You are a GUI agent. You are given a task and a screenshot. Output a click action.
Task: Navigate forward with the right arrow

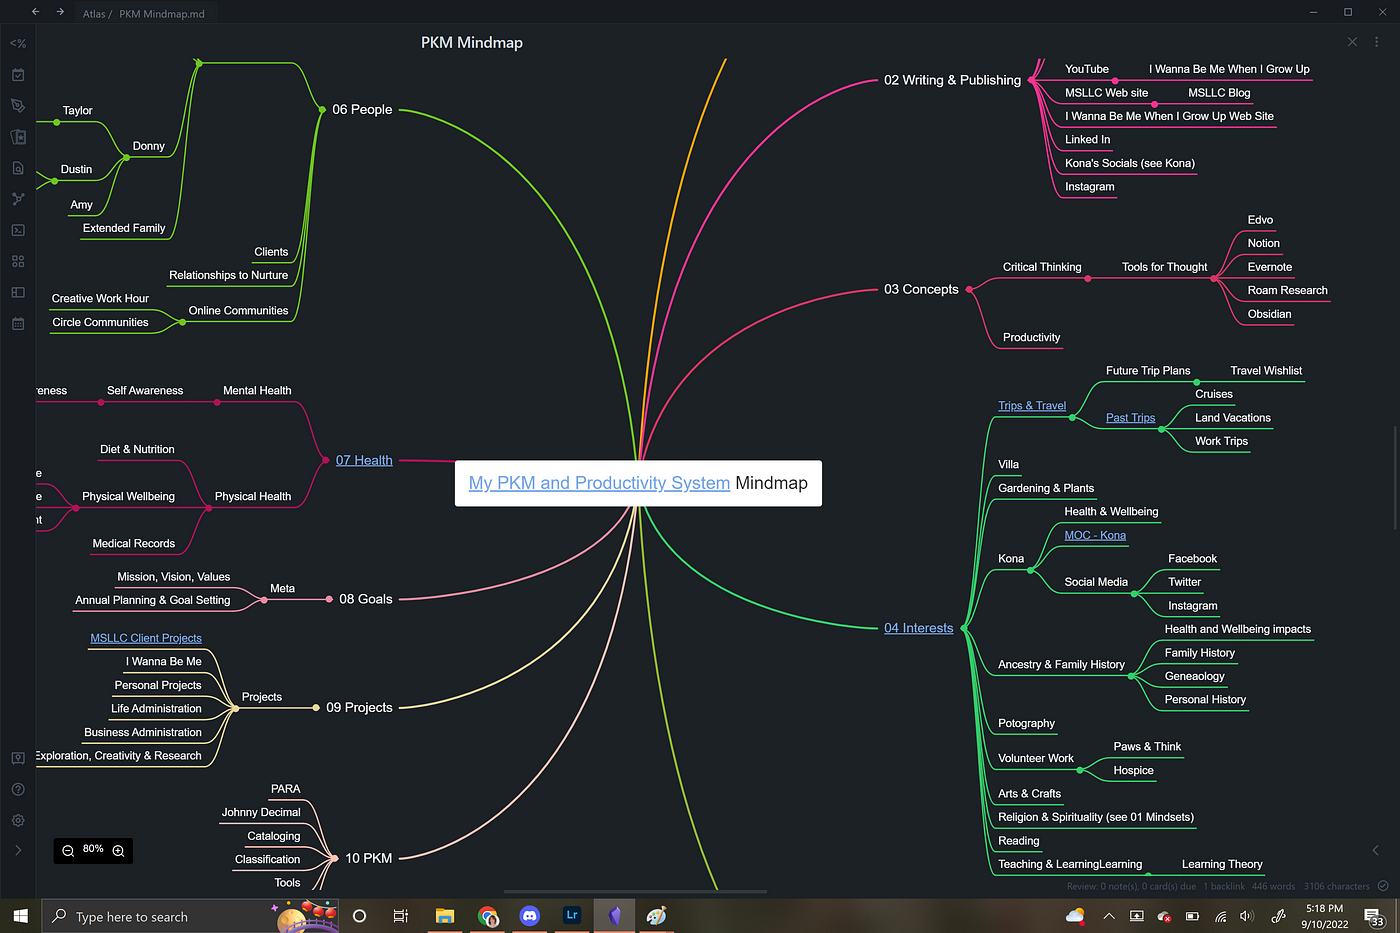click(60, 12)
